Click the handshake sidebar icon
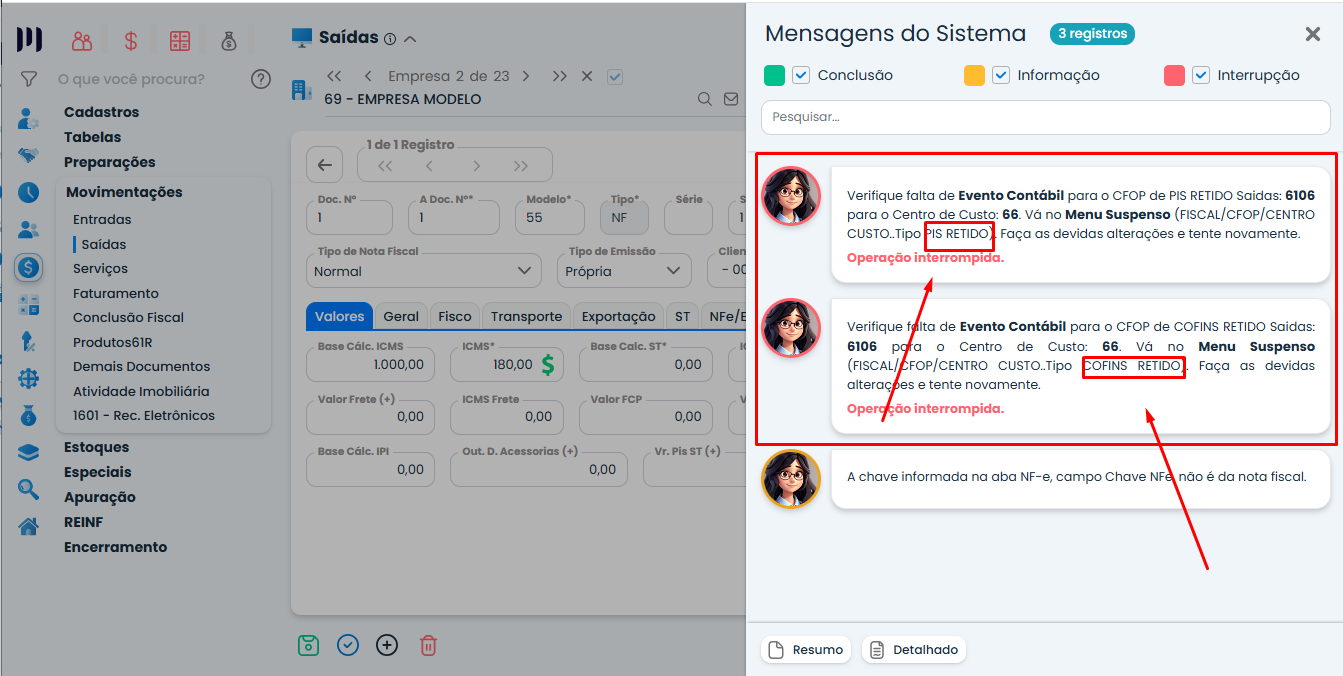 tap(28, 156)
